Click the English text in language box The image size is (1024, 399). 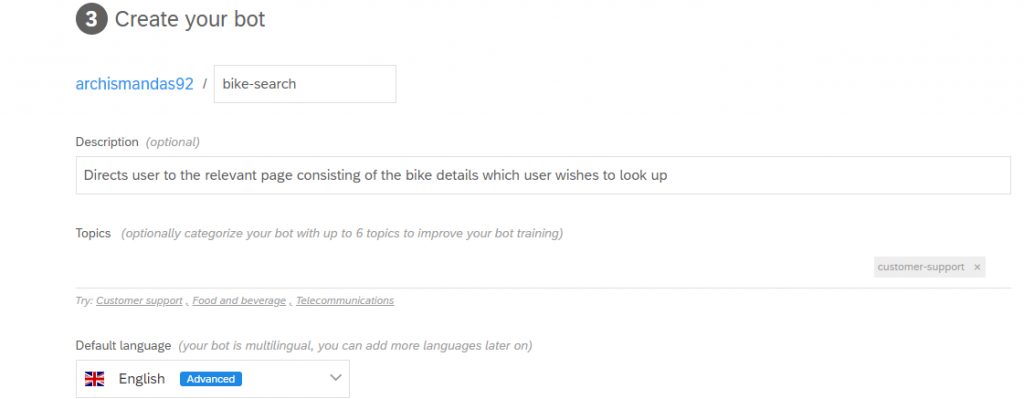tap(142, 379)
